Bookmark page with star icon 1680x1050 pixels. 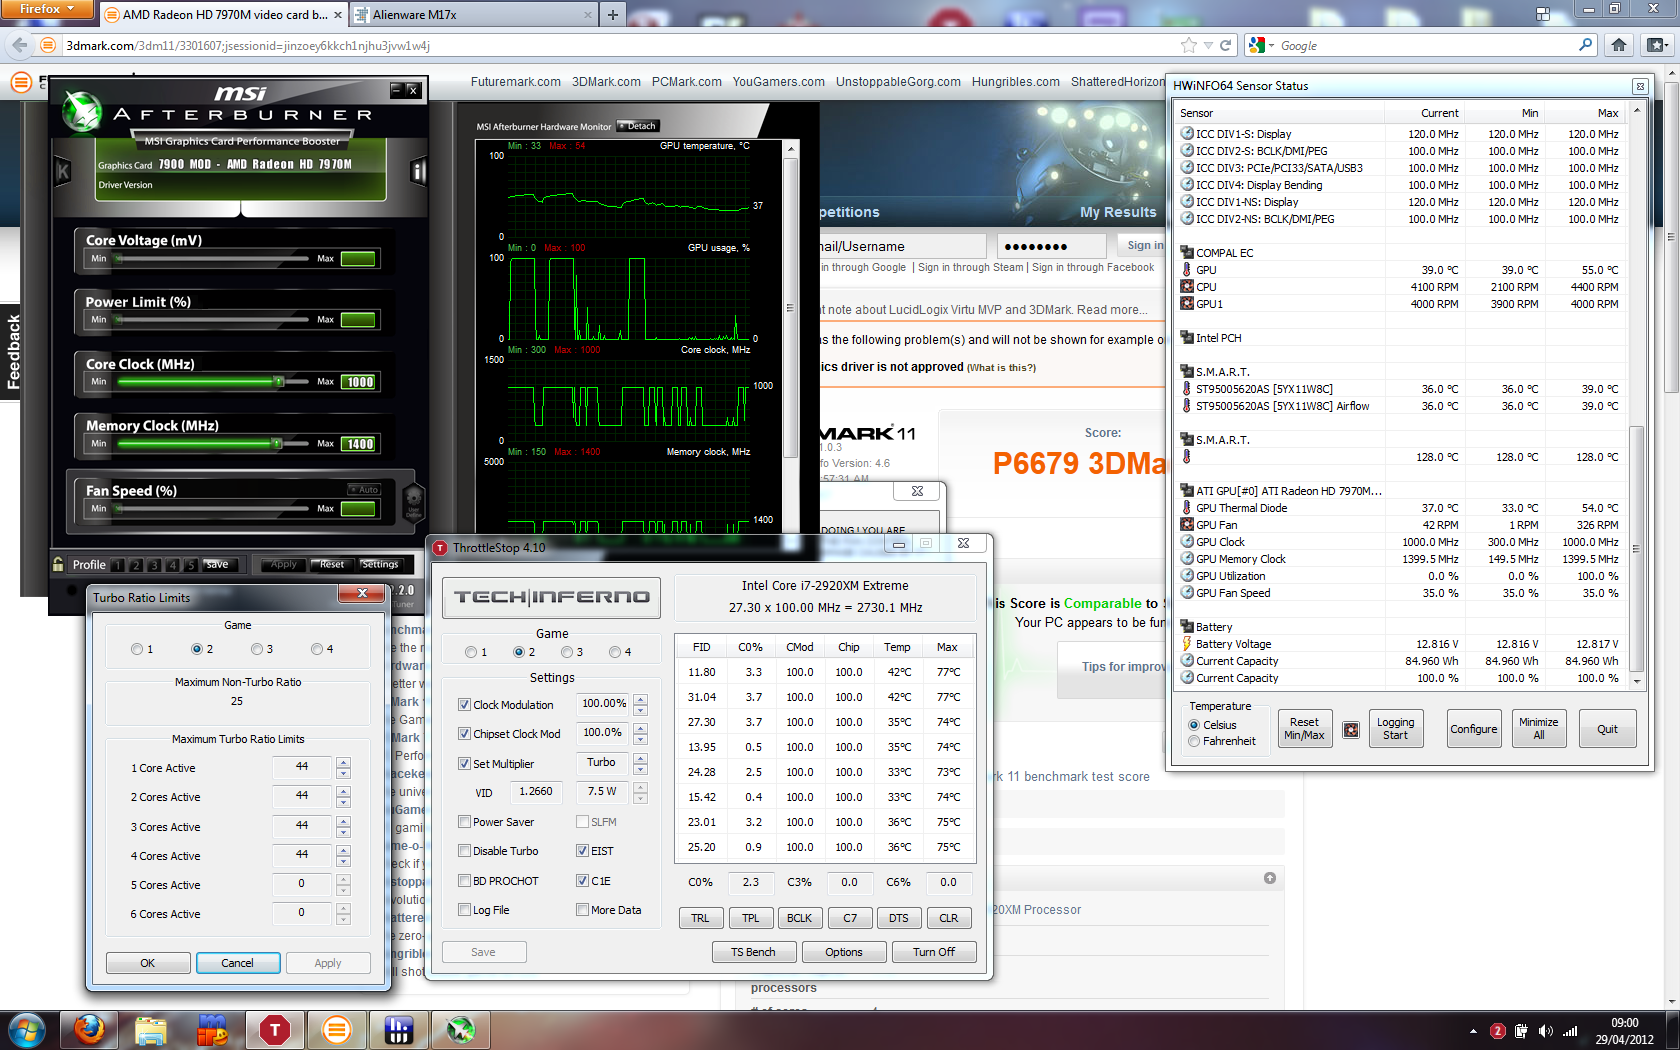(x=1188, y=45)
